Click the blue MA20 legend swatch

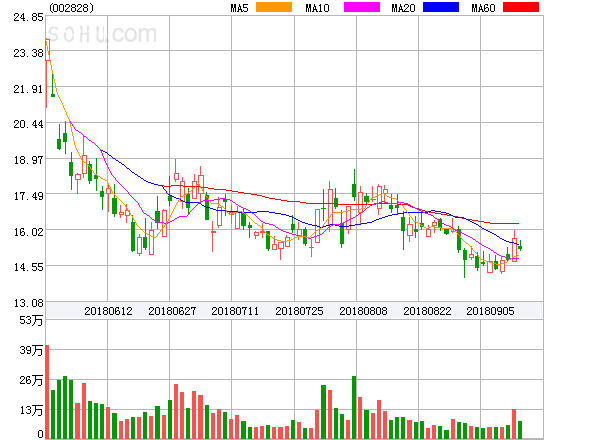[441, 7]
